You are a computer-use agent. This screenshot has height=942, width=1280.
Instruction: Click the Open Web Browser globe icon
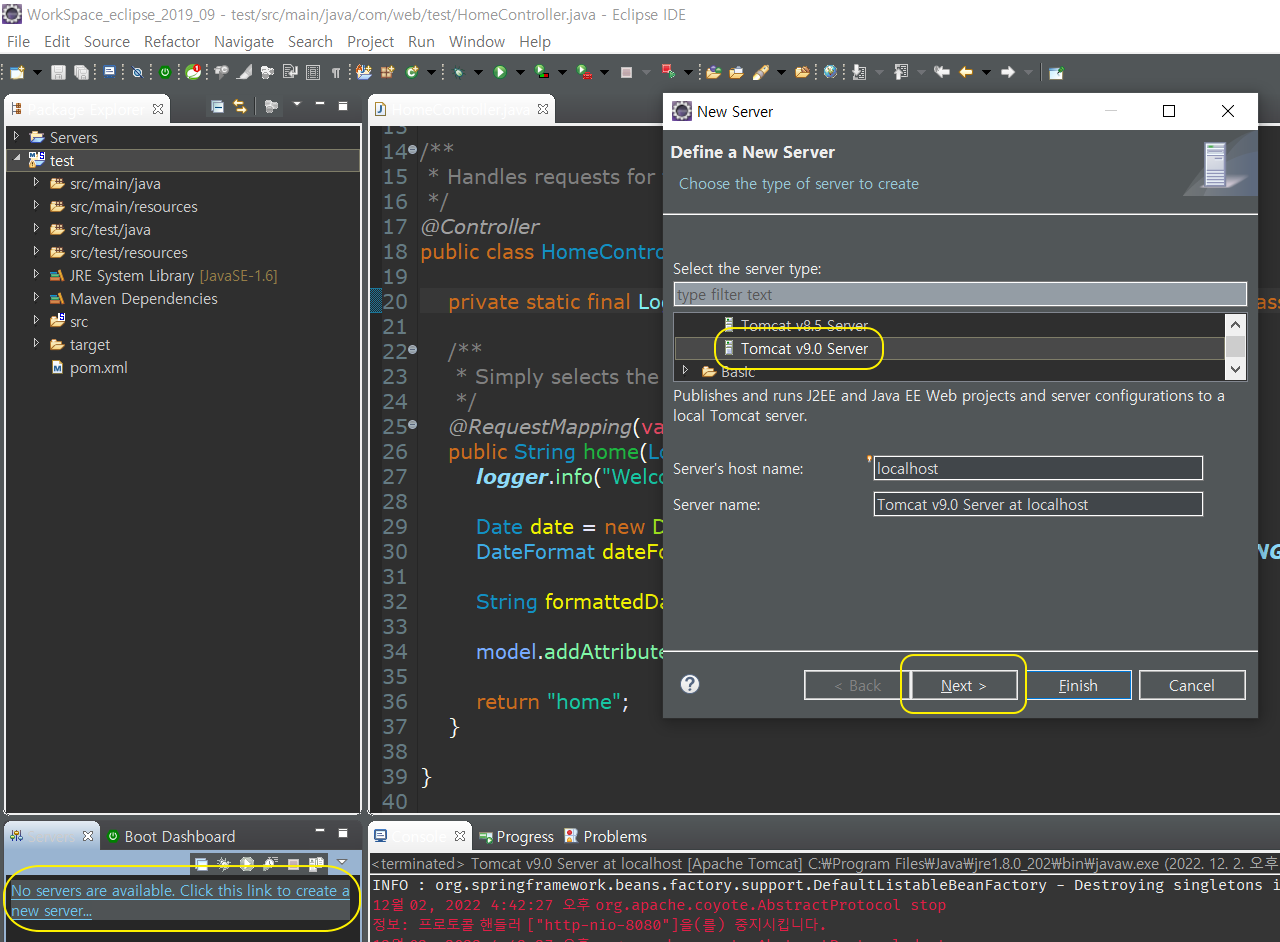(x=830, y=72)
